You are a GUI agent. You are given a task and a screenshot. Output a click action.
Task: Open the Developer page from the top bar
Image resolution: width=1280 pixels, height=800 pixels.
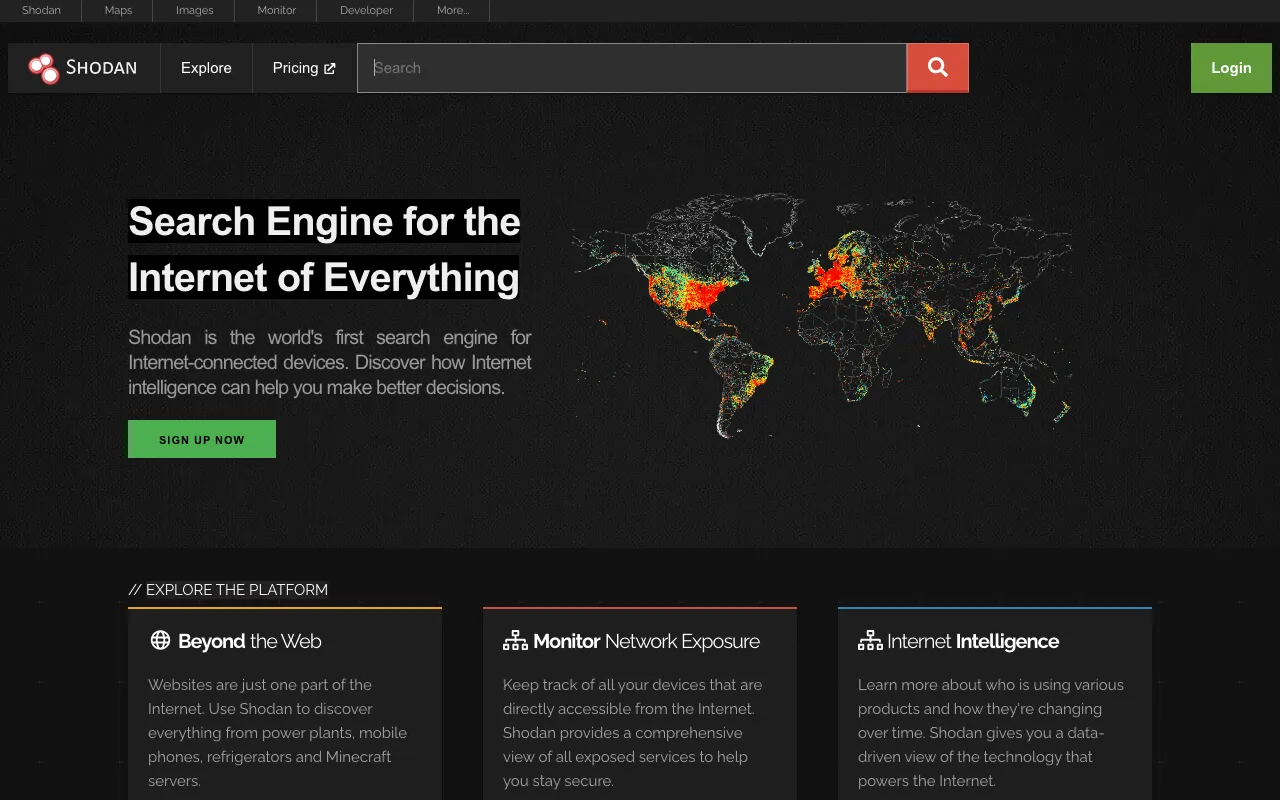(x=364, y=10)
